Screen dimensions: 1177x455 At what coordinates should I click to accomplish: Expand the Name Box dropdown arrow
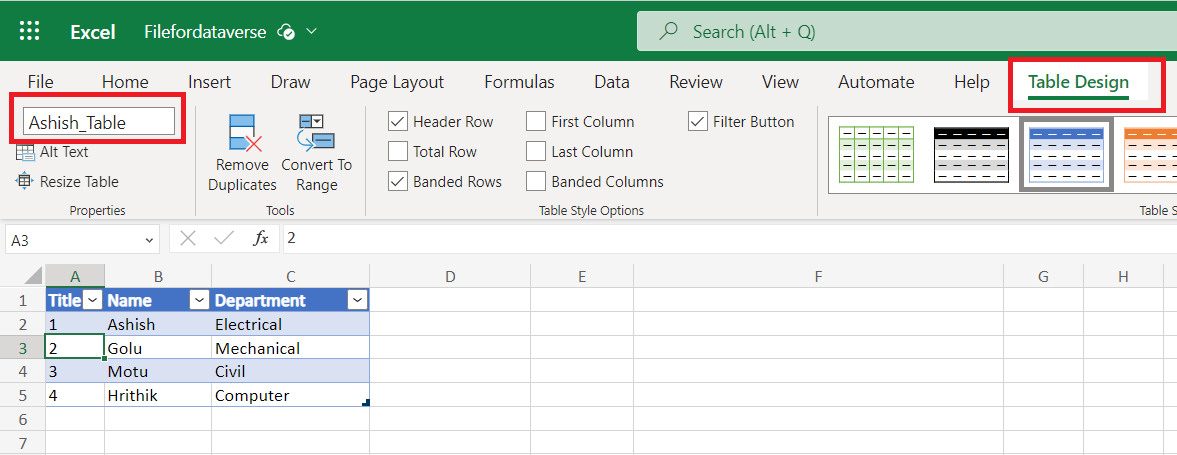[x=150, y=240]
